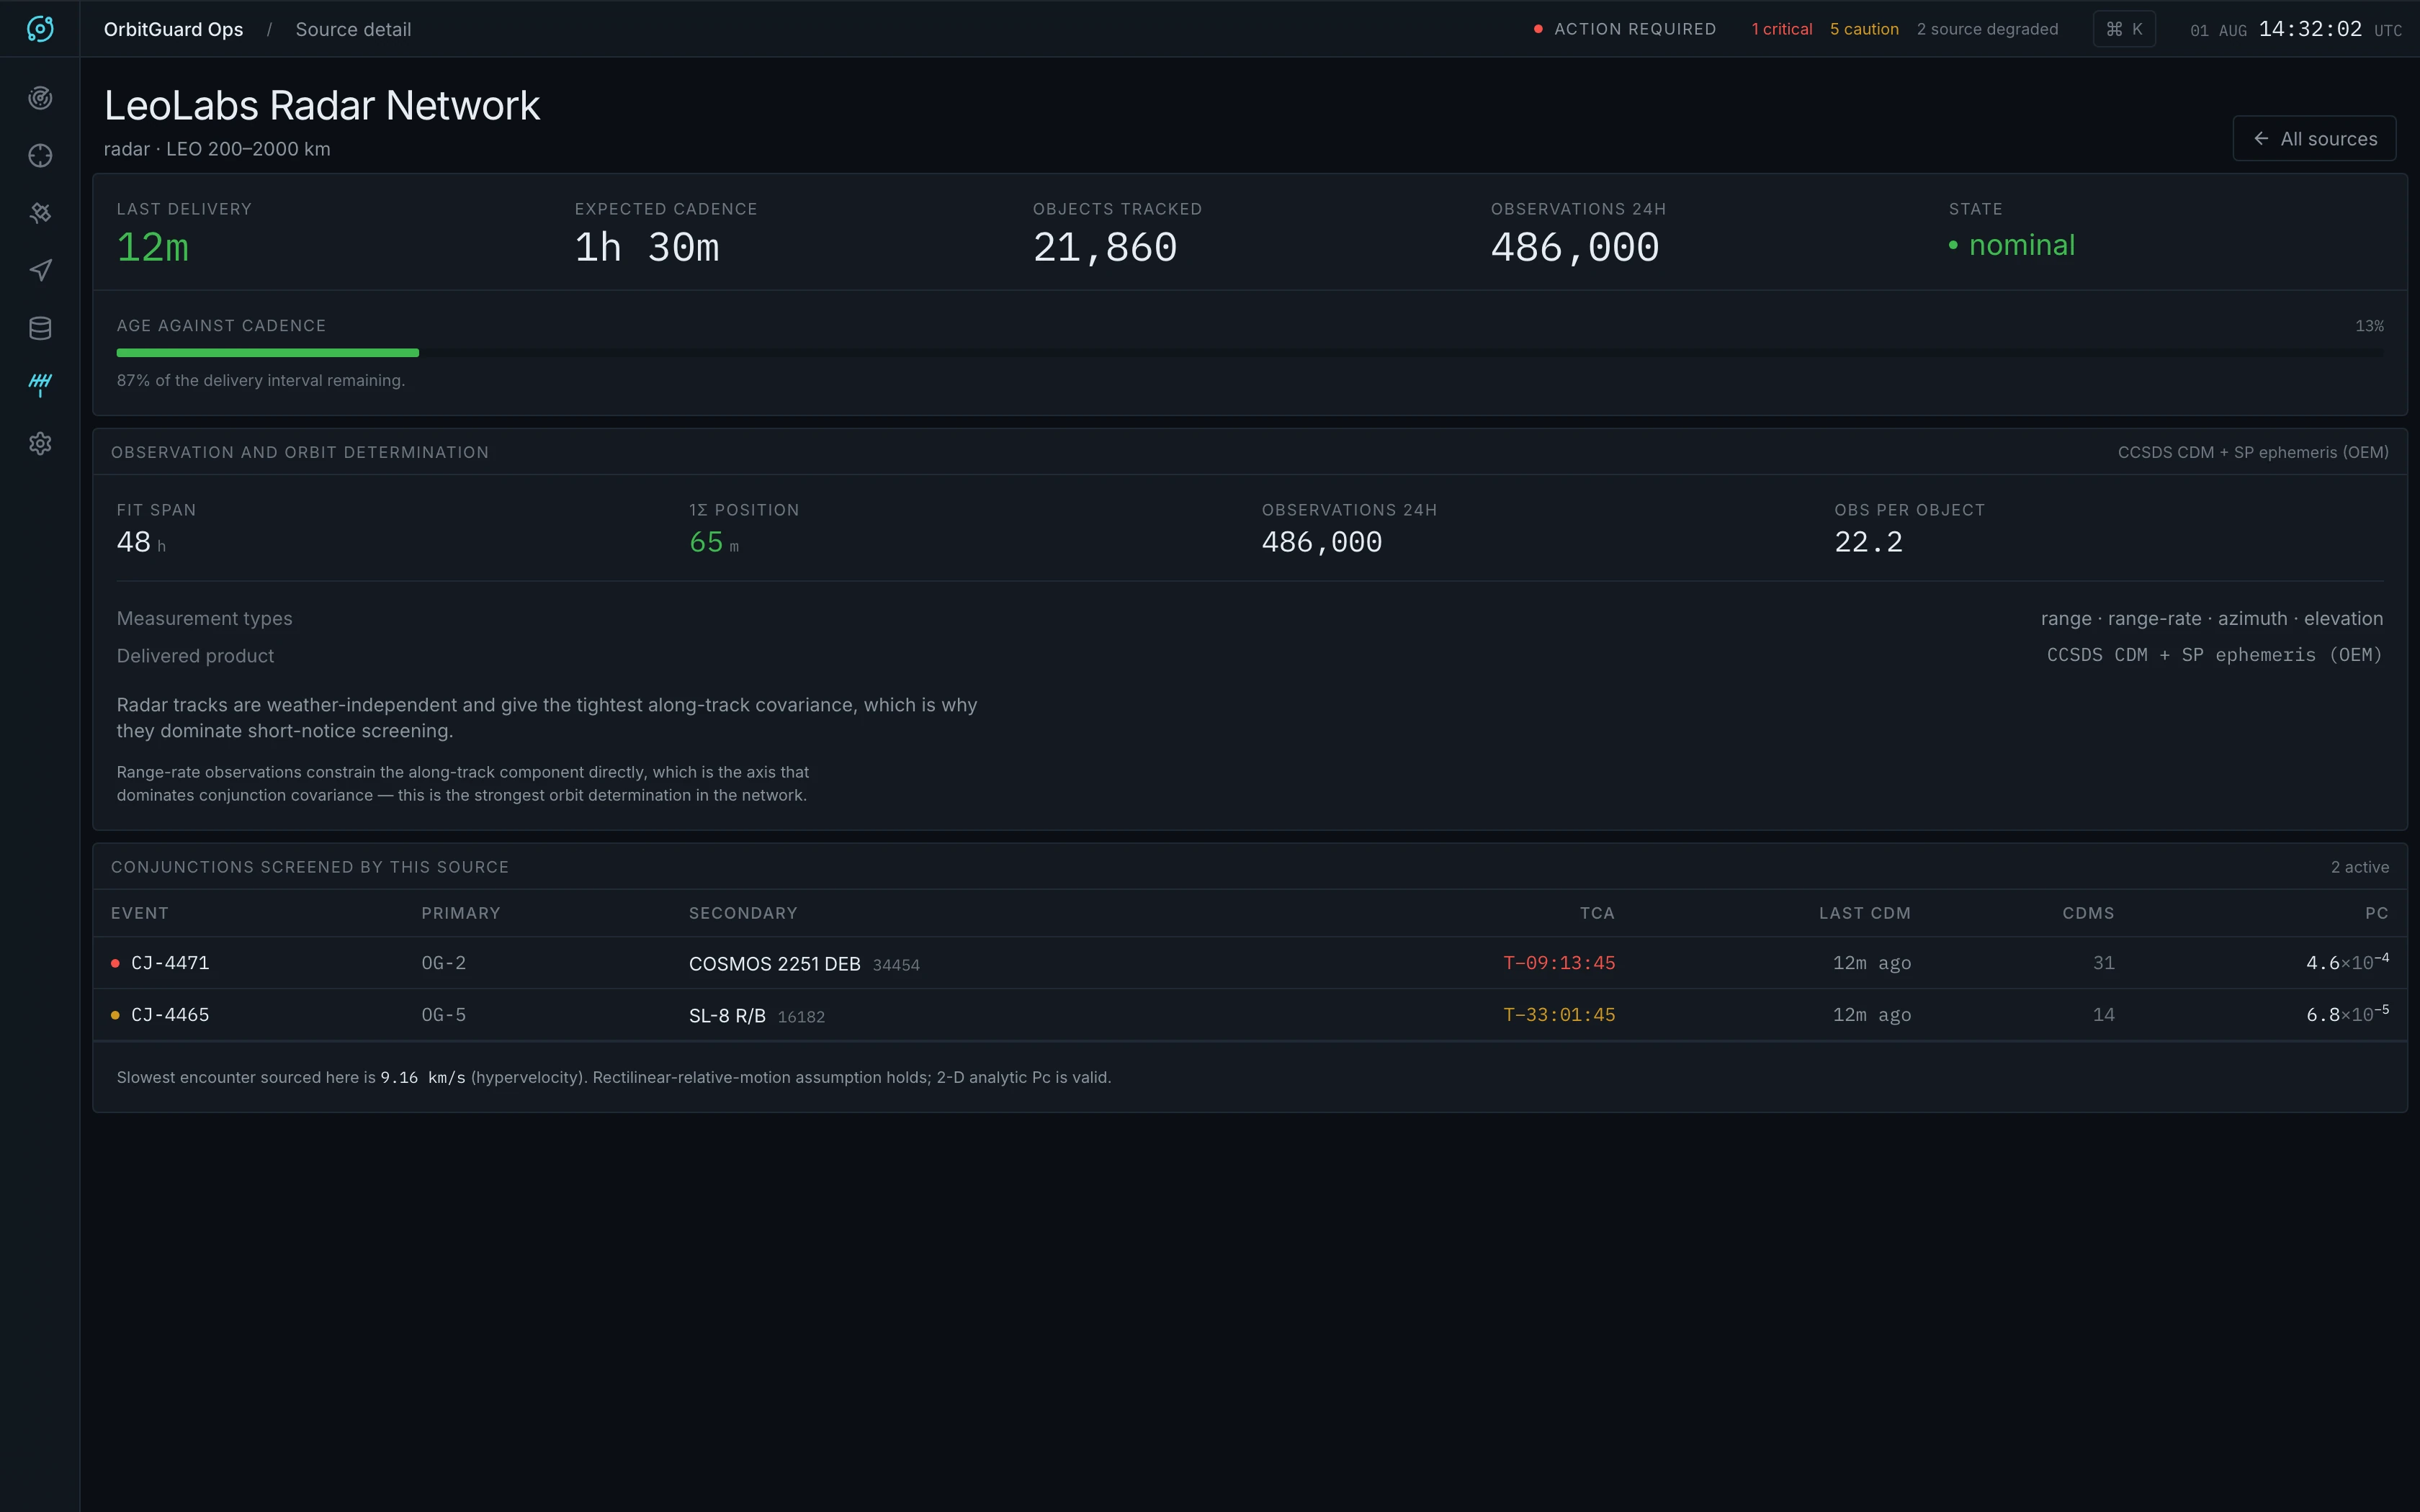Click the Obs Per Object value 22.2
Screen dimensions: 2420x1512
click(x=1868, y=542)
